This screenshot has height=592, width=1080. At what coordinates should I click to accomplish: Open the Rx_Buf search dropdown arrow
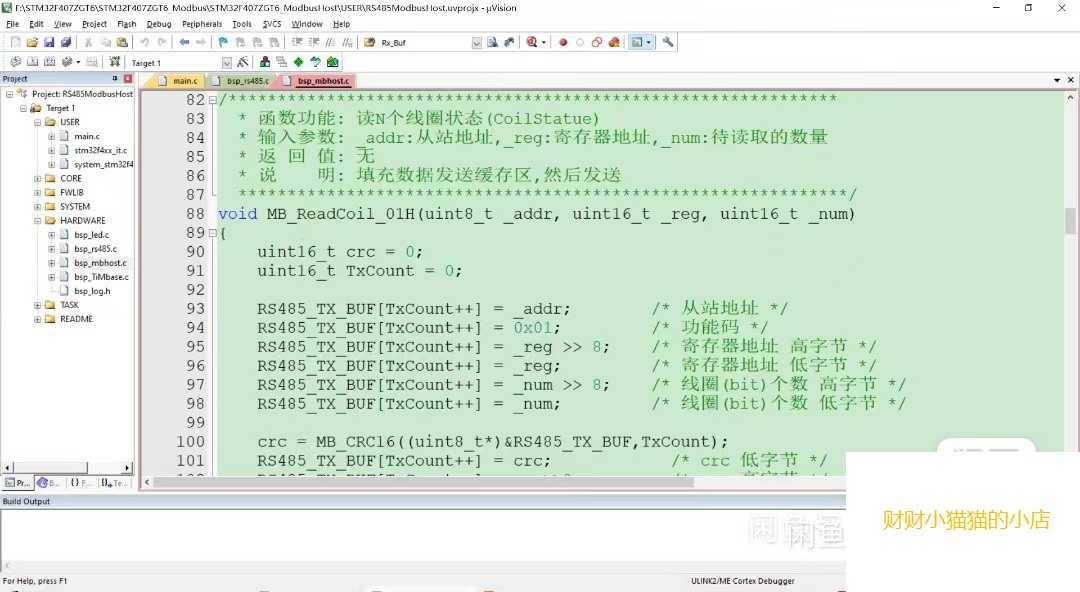tap(477, 43)
